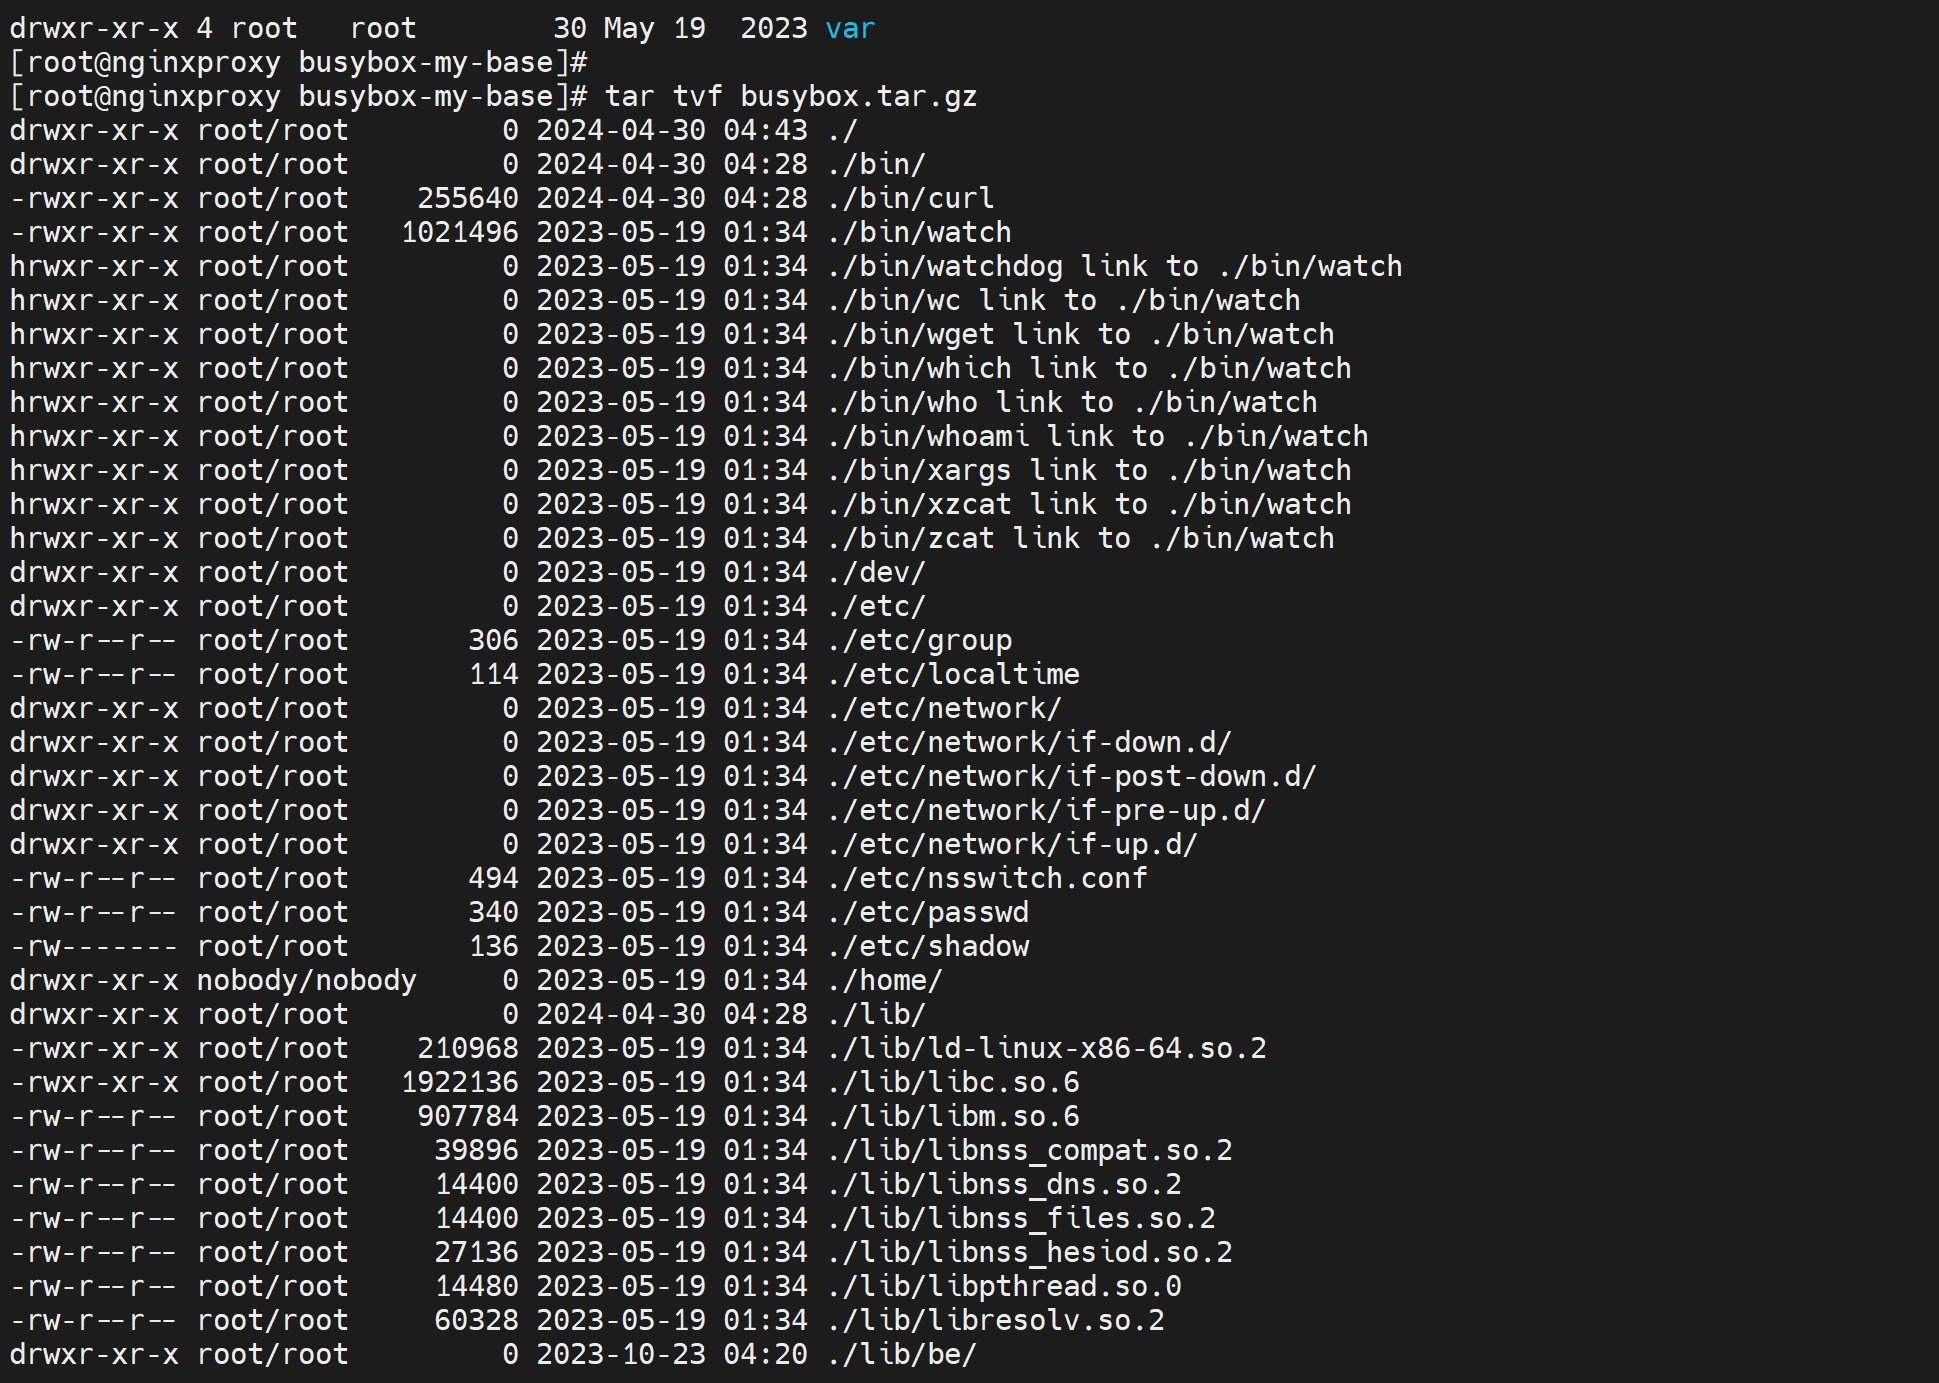Click the ./etc/shadow file path
This screenshot has height=1383, width=1939.
928,947
